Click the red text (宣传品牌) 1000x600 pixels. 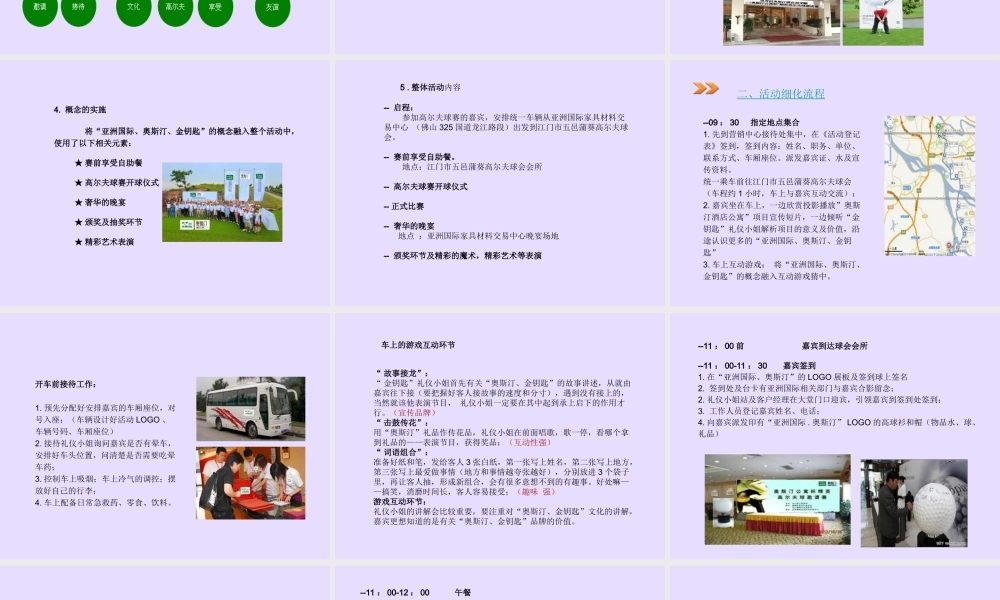tap(415, 413)
